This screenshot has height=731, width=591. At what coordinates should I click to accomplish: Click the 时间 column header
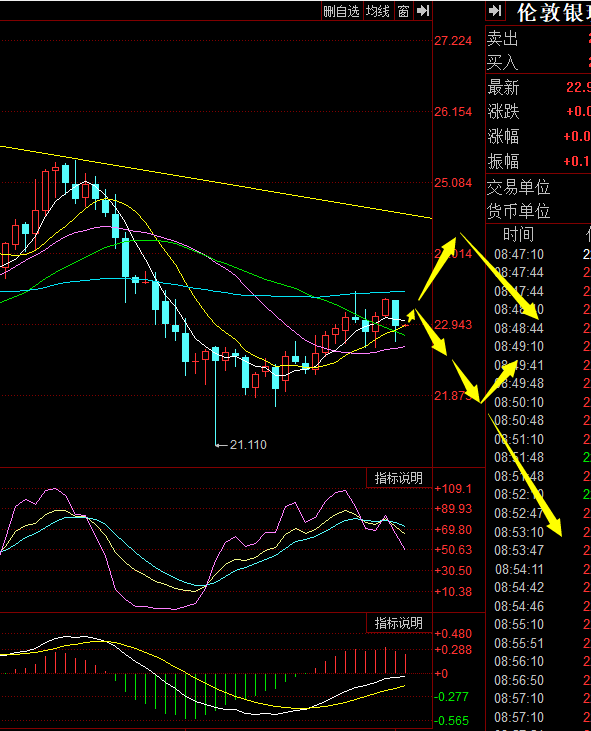pyautogui.click(x=518, y=234)
